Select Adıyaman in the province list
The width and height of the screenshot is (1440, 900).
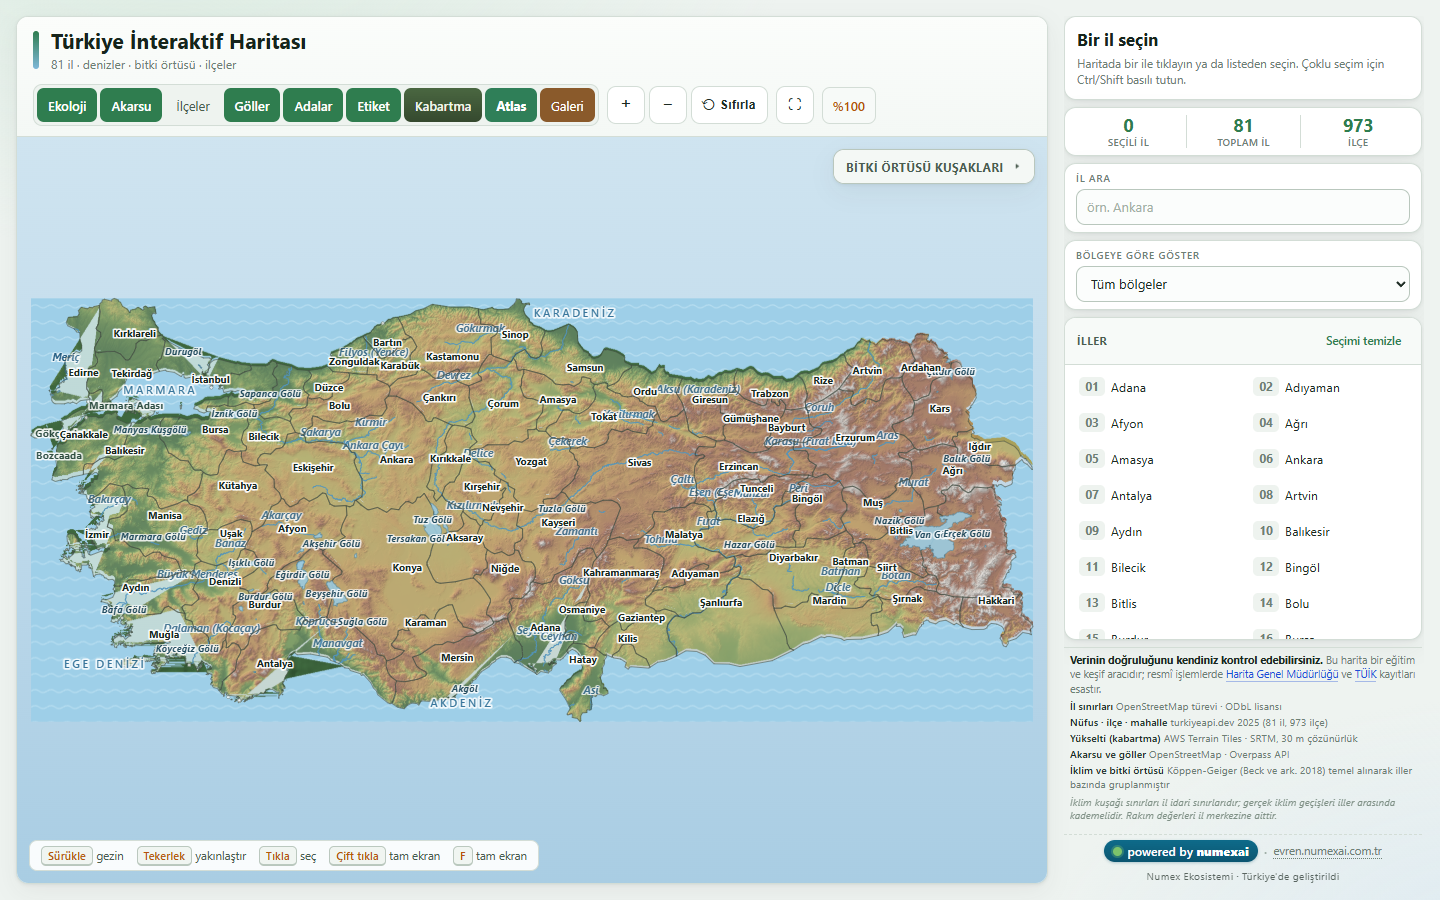click(1330, 387)
